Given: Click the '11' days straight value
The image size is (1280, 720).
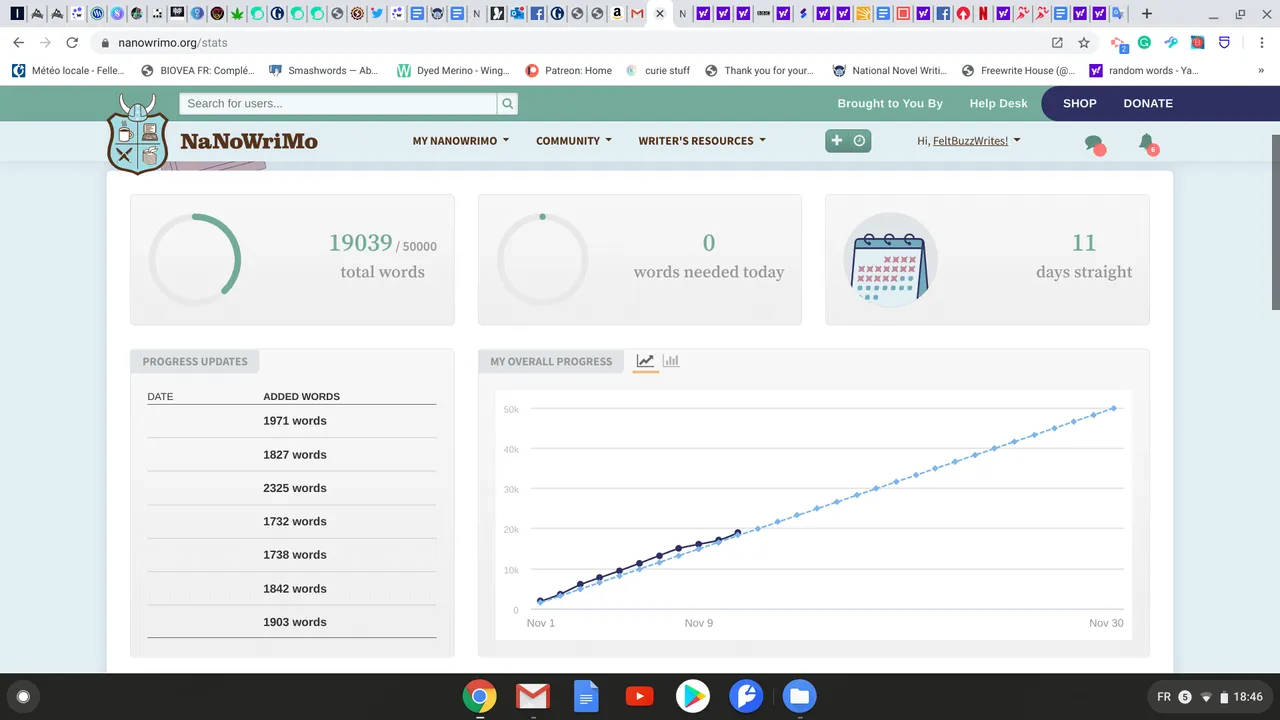Looking at the screenshot, I should 1084,243.
